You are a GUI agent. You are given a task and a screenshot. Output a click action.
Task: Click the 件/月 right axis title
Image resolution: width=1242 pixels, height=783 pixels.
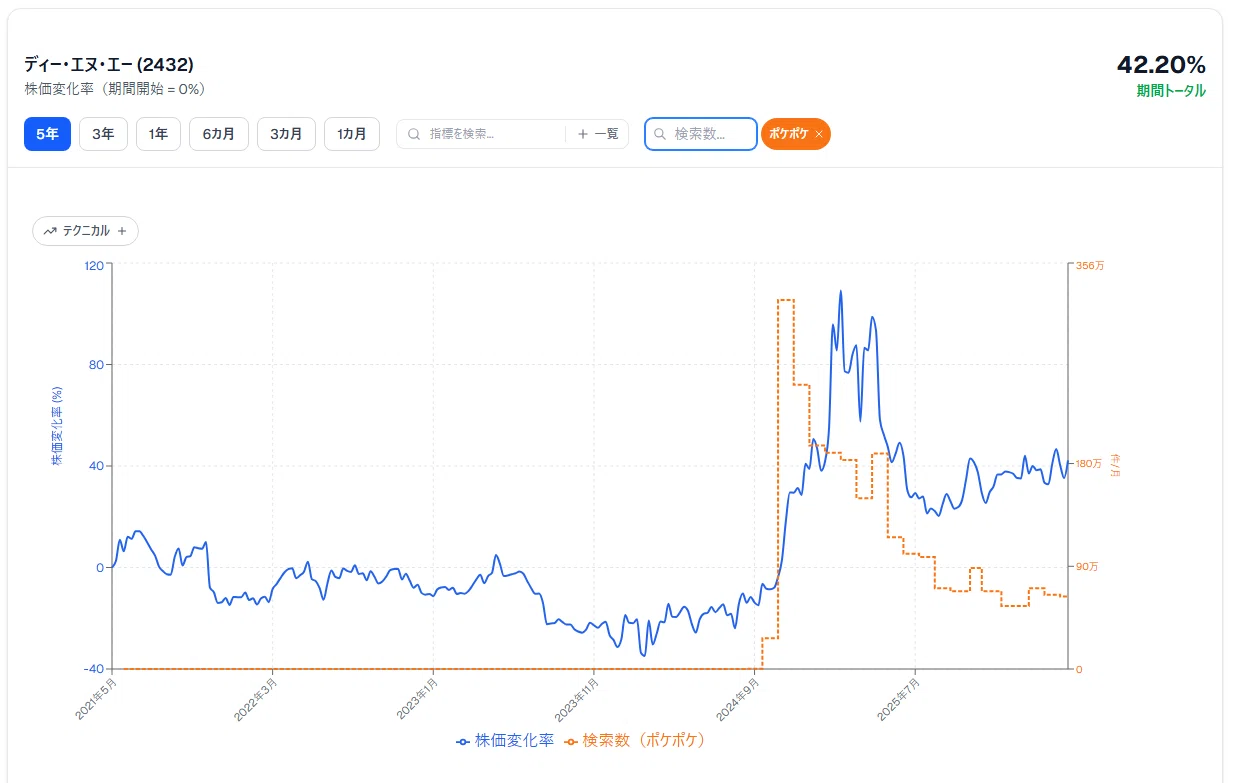click(x=1115, y=465)
